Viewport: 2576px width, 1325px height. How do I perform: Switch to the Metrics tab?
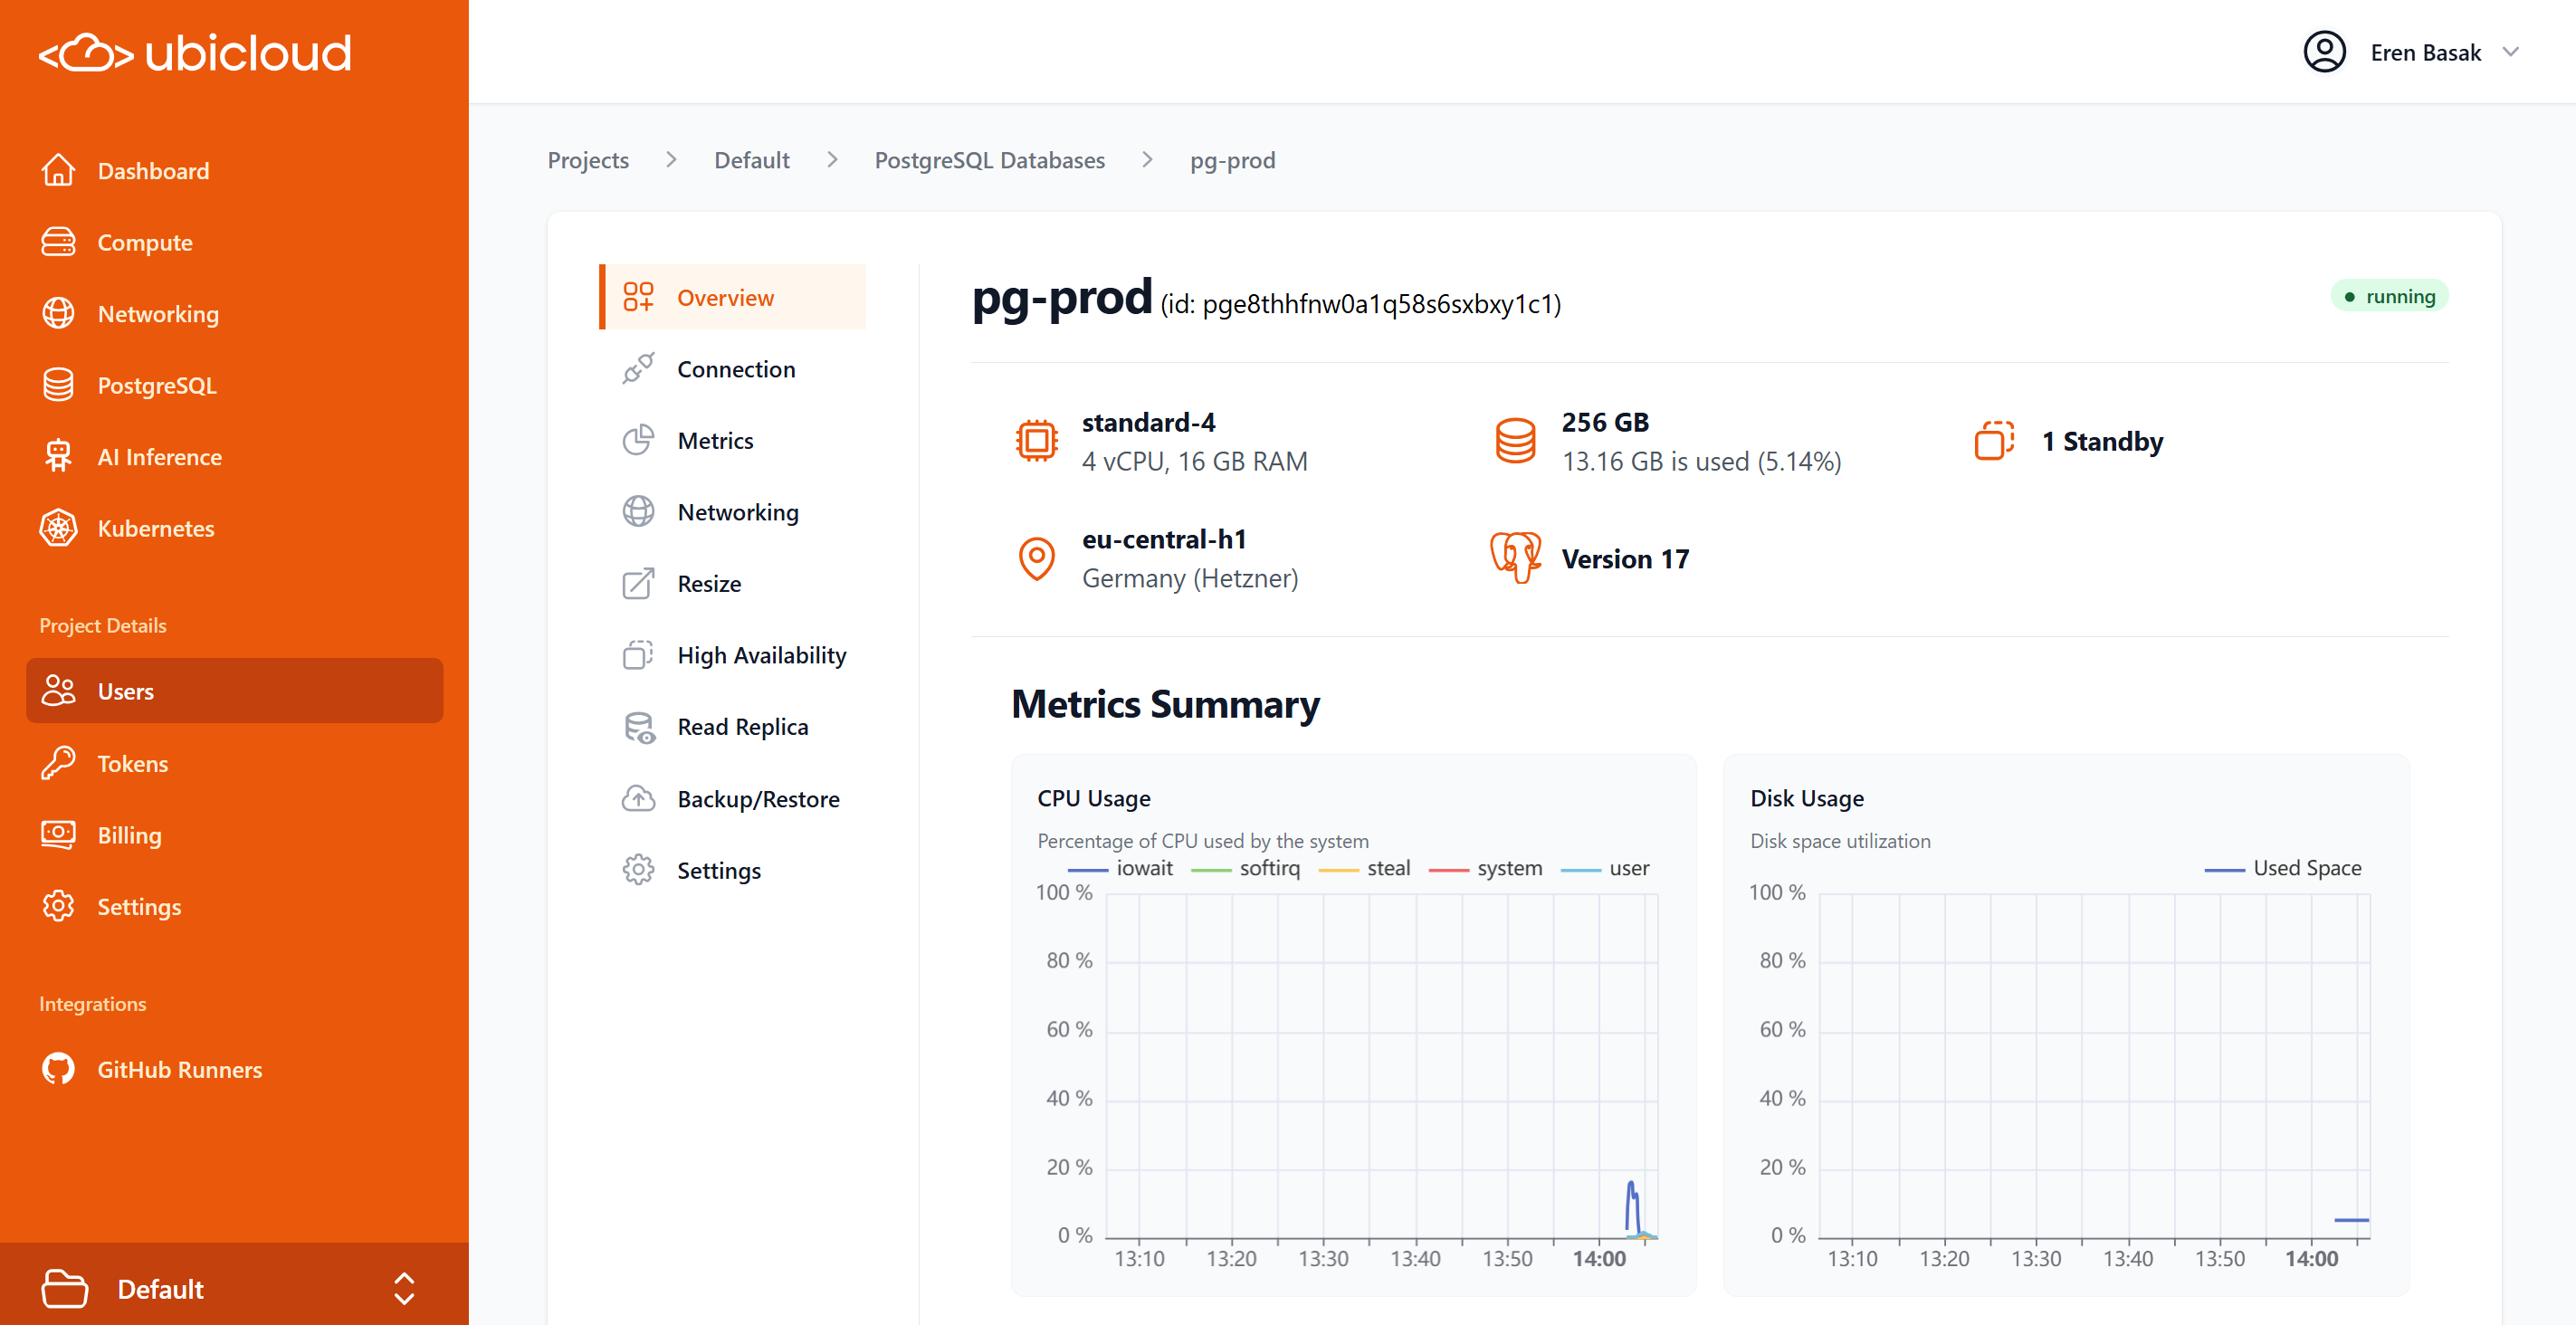[715, 441]
